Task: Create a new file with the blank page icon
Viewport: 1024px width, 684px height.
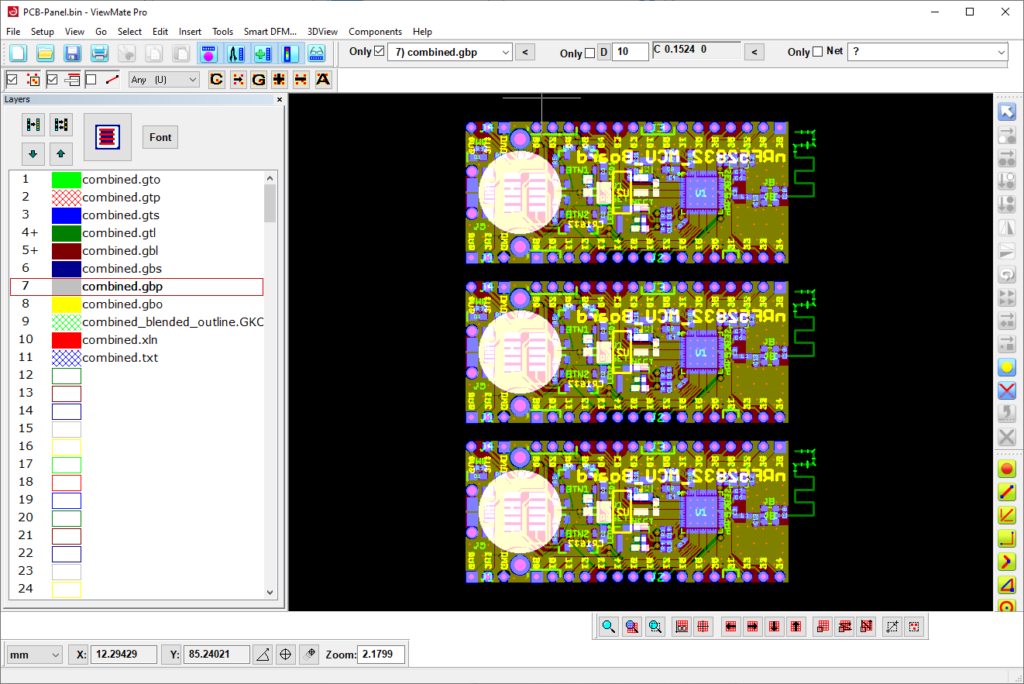Action: pyautogui.click(x=18, y=54)
